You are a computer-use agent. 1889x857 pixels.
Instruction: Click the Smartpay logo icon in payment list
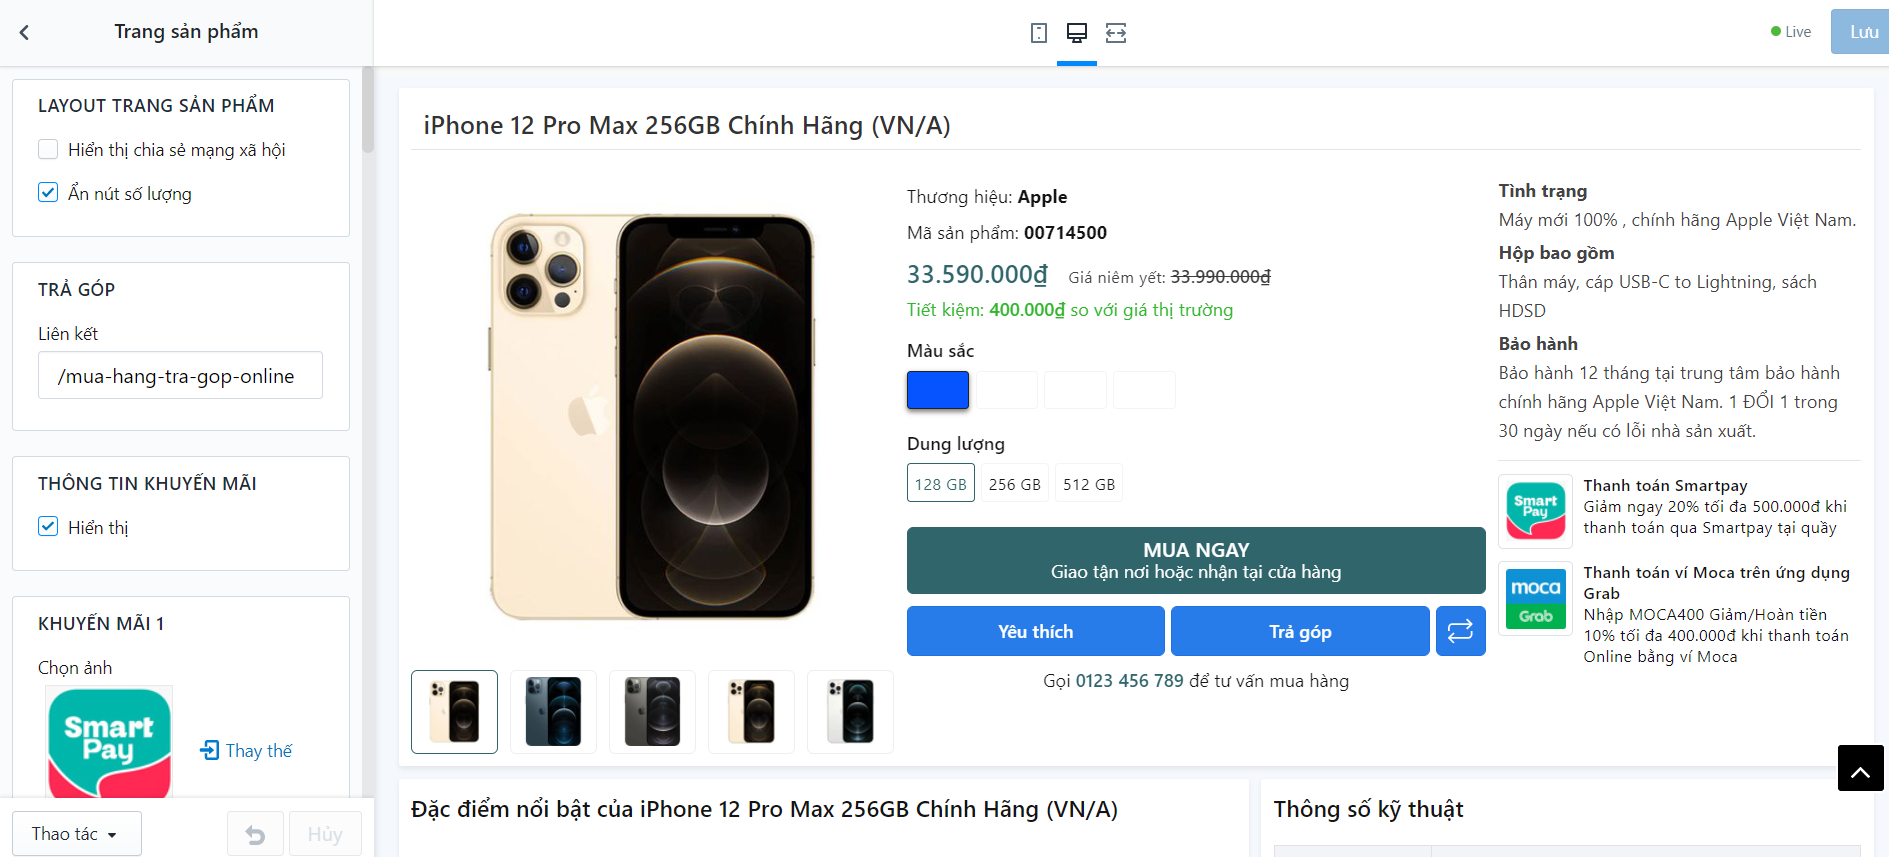tap(1535, 510)
